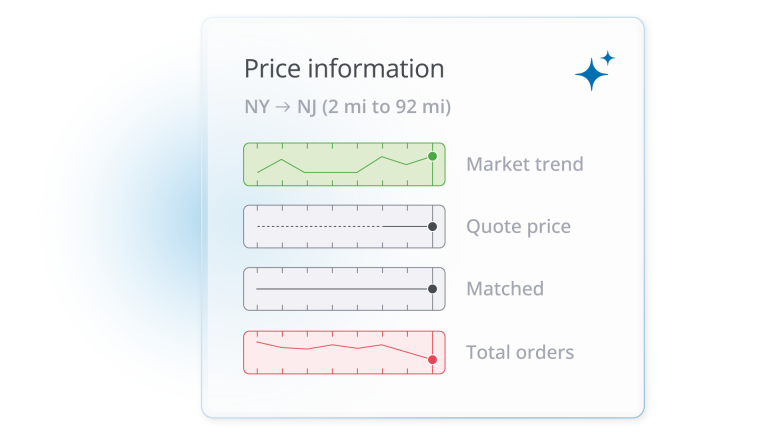Click the blue sparkle AI icon
768x432 pixels.
[591, 74]
